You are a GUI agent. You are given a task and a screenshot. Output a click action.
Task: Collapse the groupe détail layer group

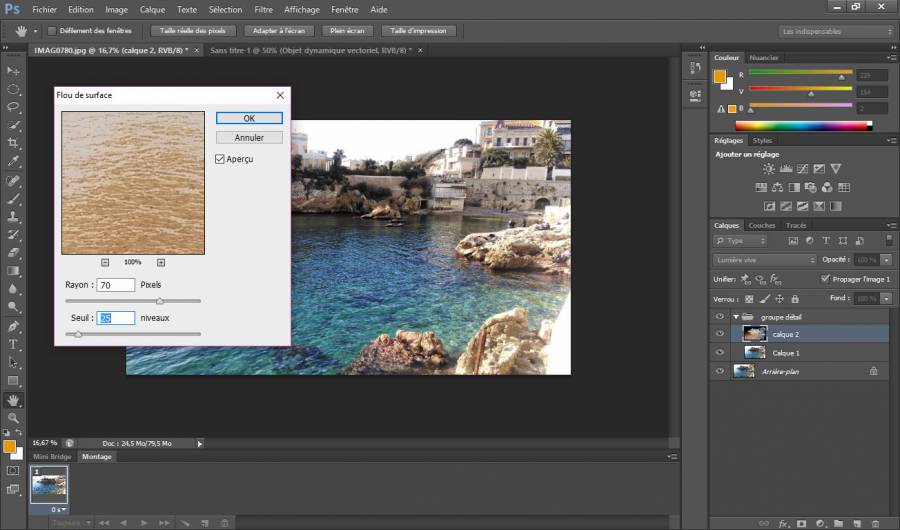coord(736,316)
